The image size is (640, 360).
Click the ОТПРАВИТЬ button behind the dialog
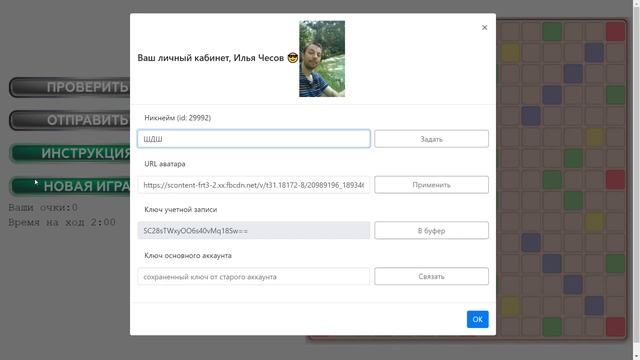70,120
